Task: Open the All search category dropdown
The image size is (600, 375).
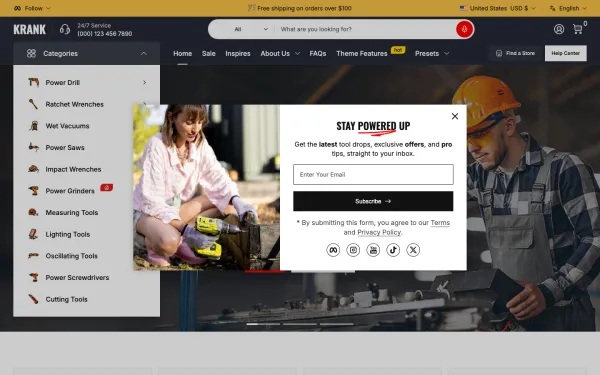Action: tap(251, 29)
